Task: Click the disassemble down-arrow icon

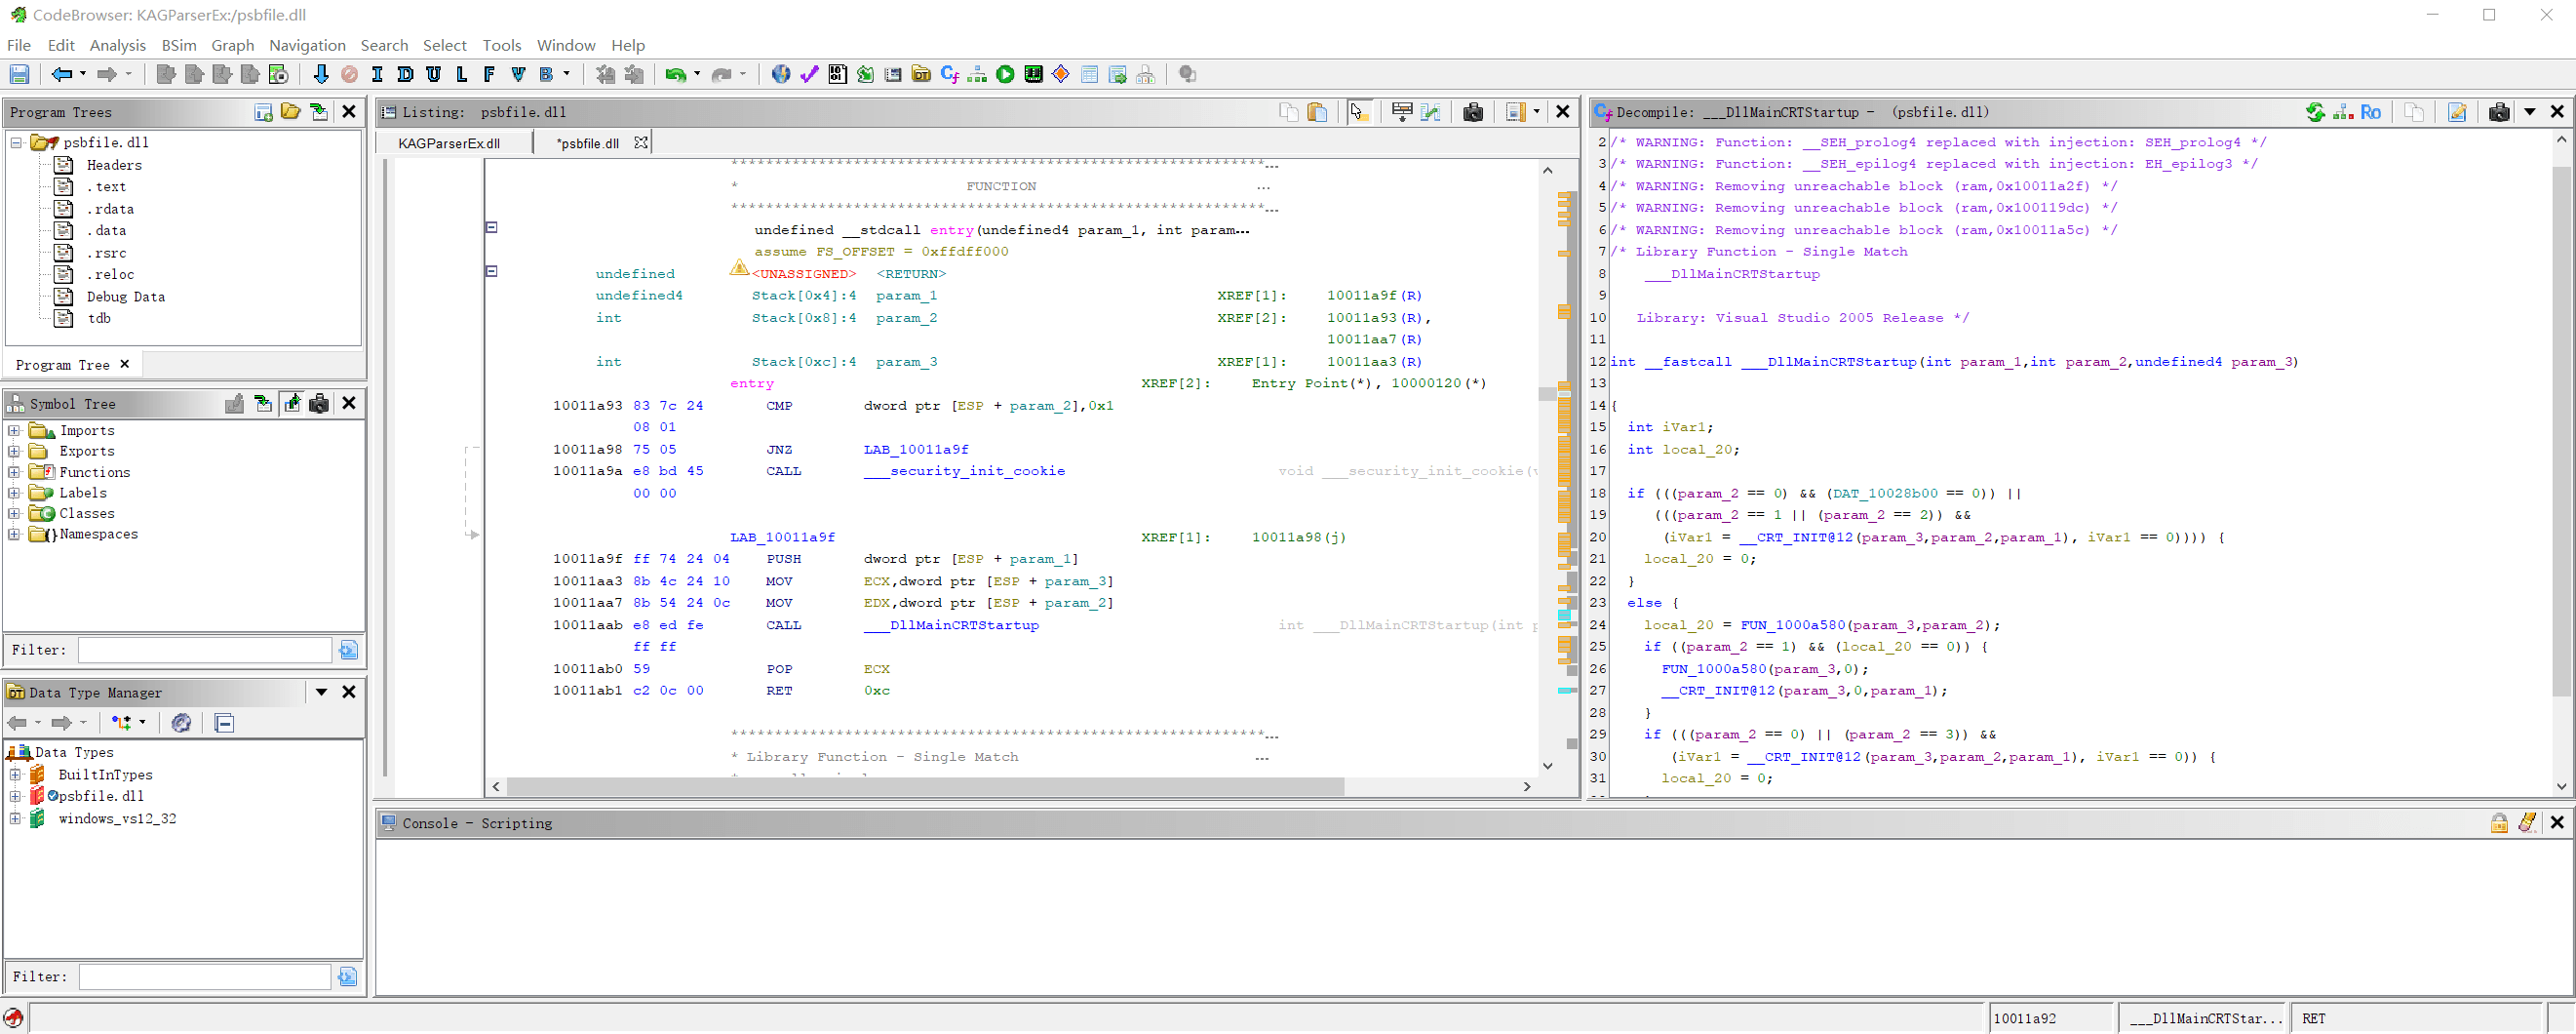Action: point(321,74)
